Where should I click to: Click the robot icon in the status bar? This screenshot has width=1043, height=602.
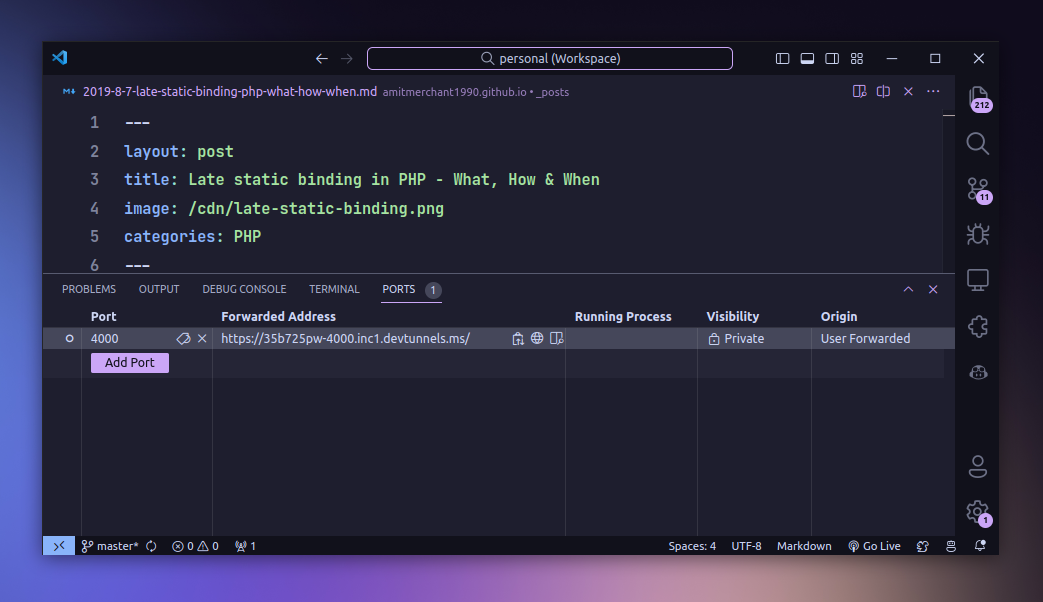951,546
